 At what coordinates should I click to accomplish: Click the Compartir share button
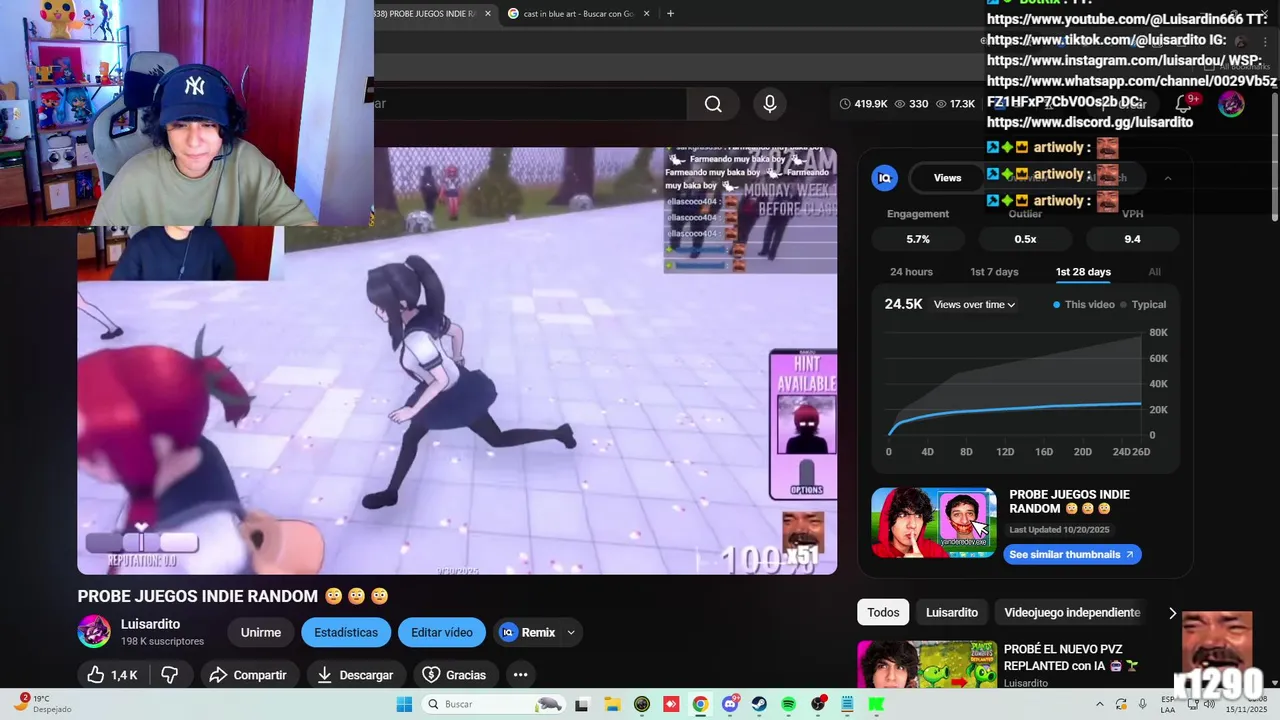(248, 675)
